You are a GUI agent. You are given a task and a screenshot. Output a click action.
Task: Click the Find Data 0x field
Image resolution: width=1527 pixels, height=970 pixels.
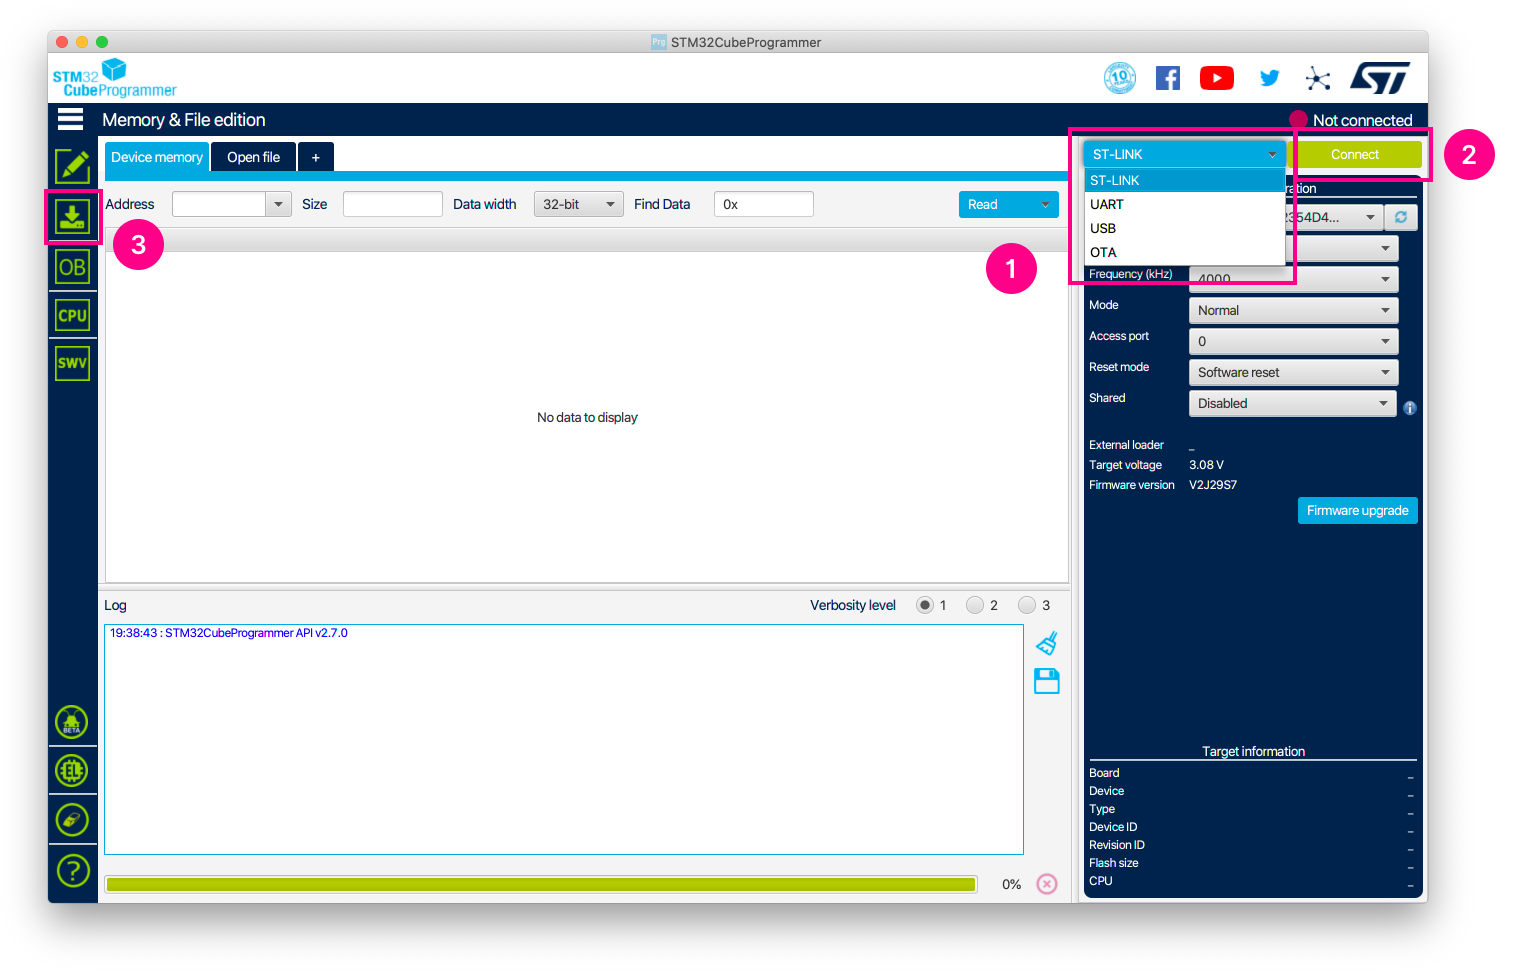[763, 204]
